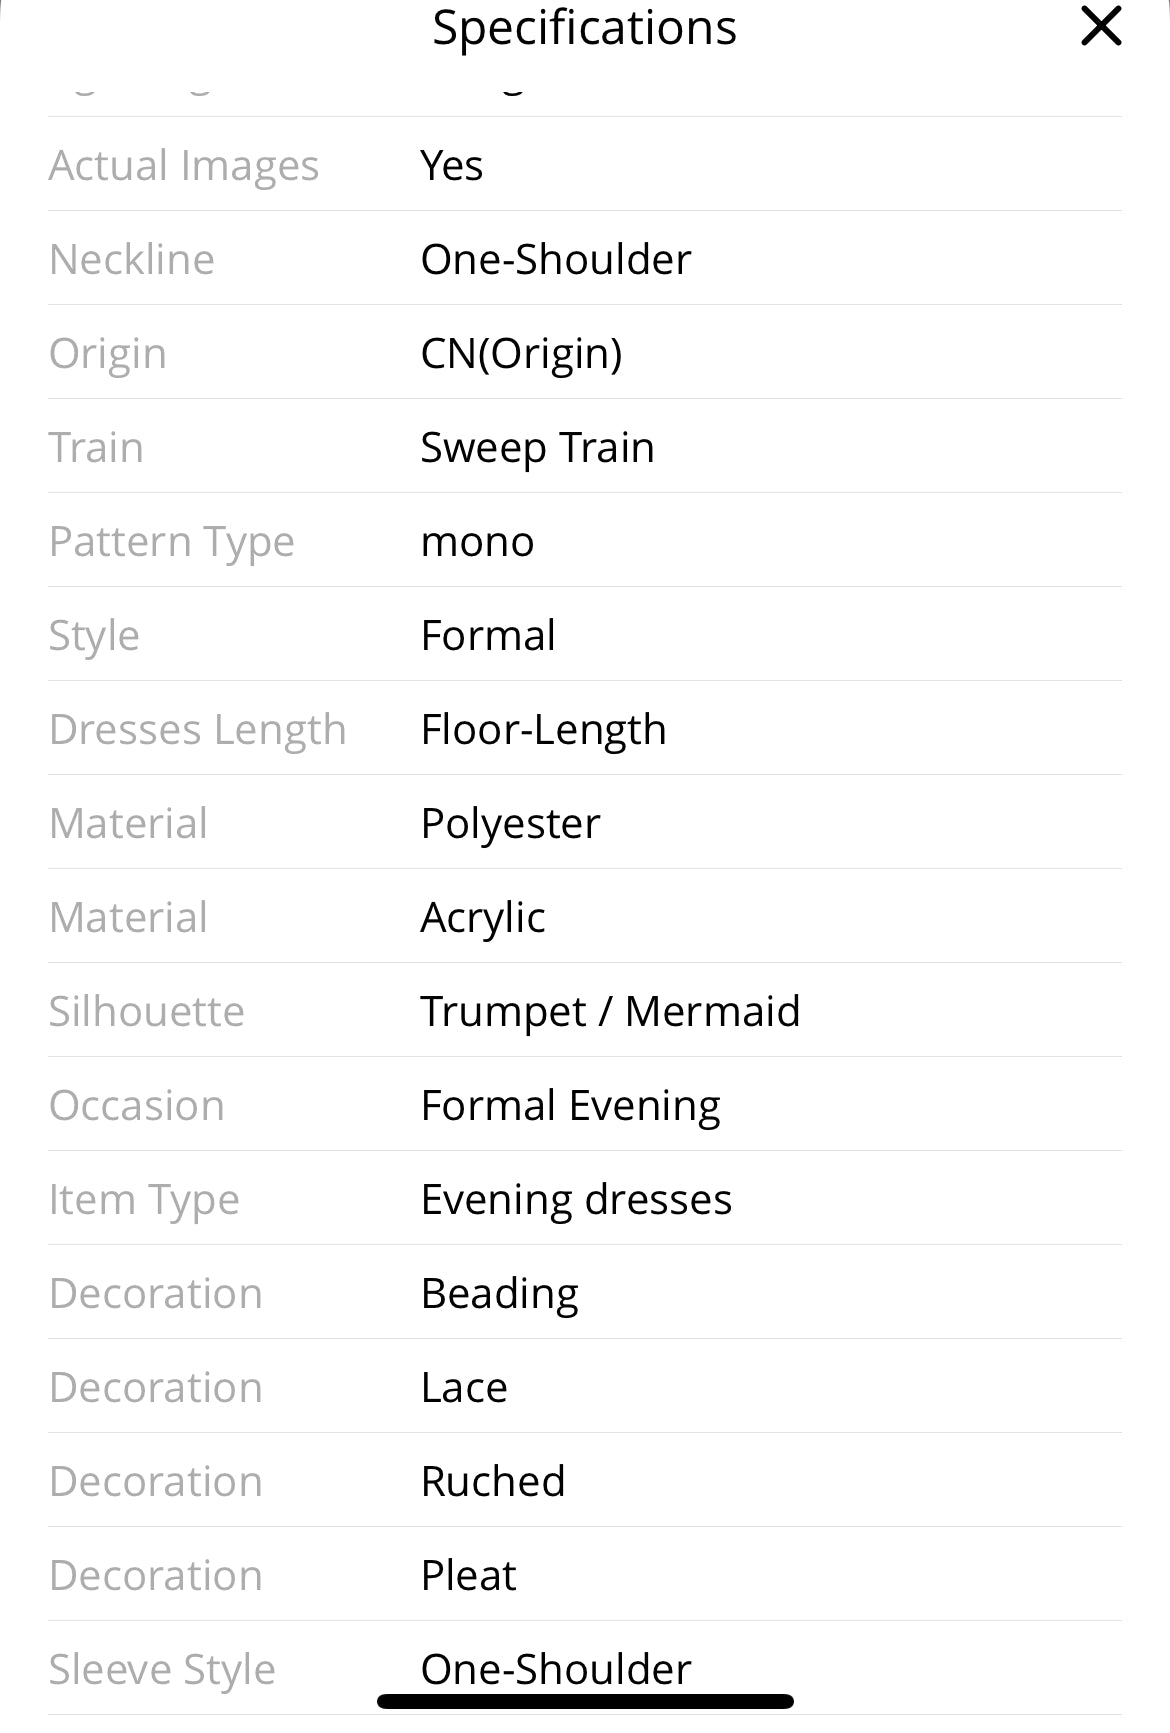Viewport: 1170px width, 1733px height.
Task: Tap the Specifications header title
Action: [x=584, y=28]
